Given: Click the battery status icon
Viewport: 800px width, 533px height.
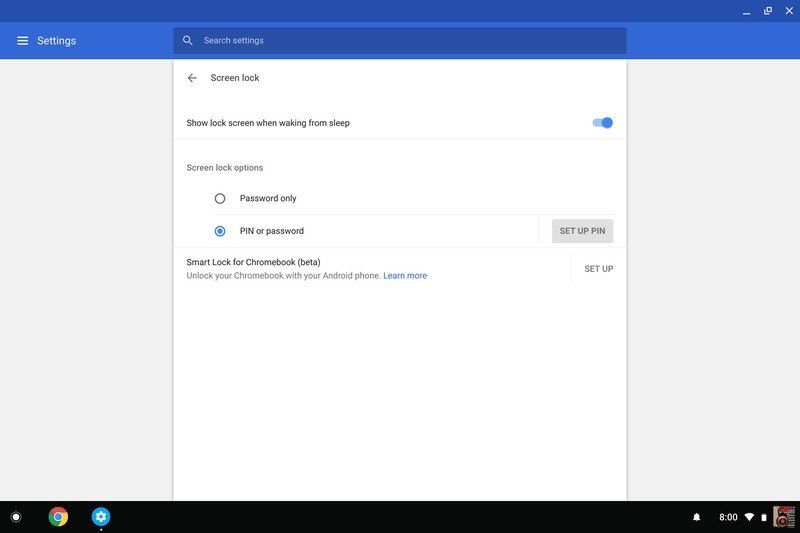Looking at the screenshot, I should point(764,517).
